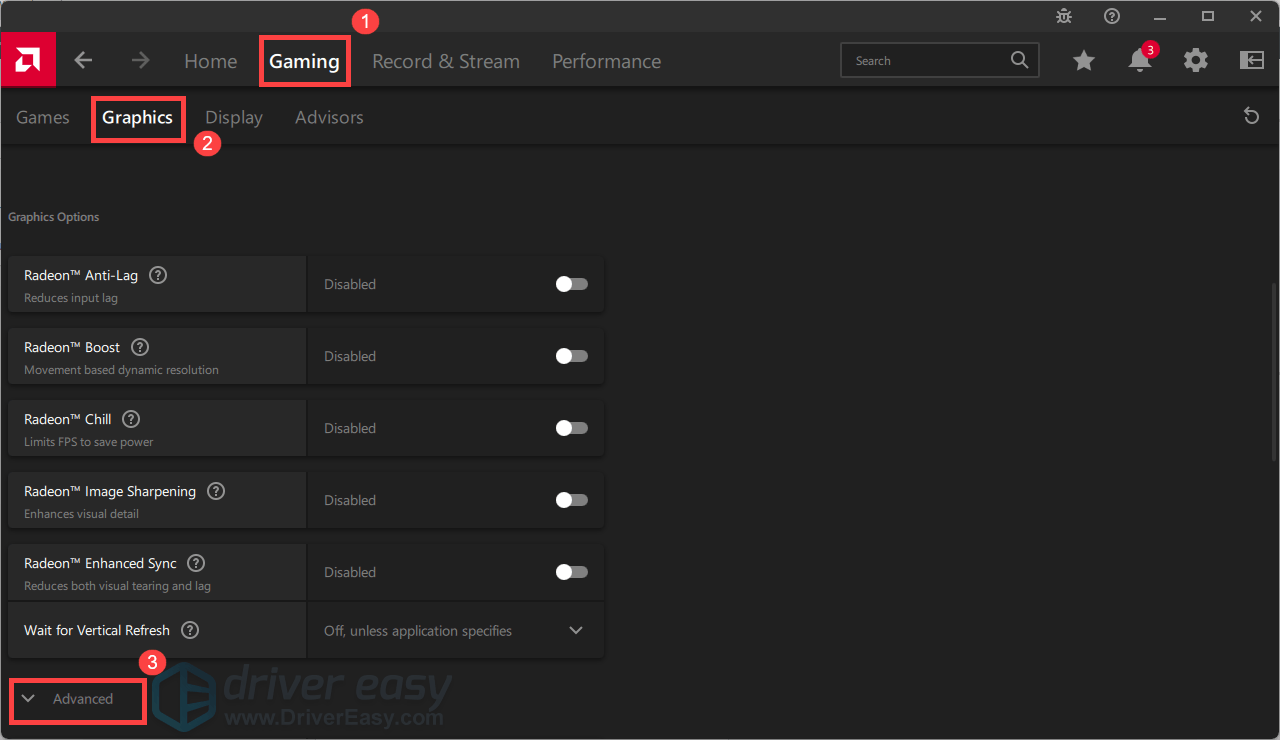Click the Search input field
This screenshot has width=1280, height=740.
pyautogui.click(x=940, y=60)
